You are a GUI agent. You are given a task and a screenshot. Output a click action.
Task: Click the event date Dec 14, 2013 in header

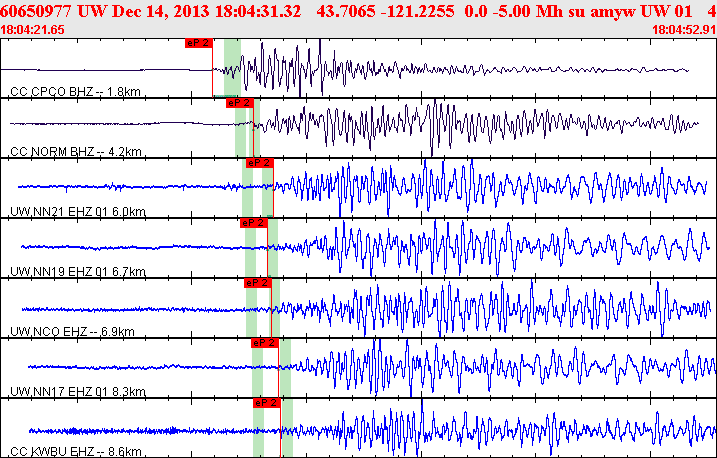click(x=161, y=11)
